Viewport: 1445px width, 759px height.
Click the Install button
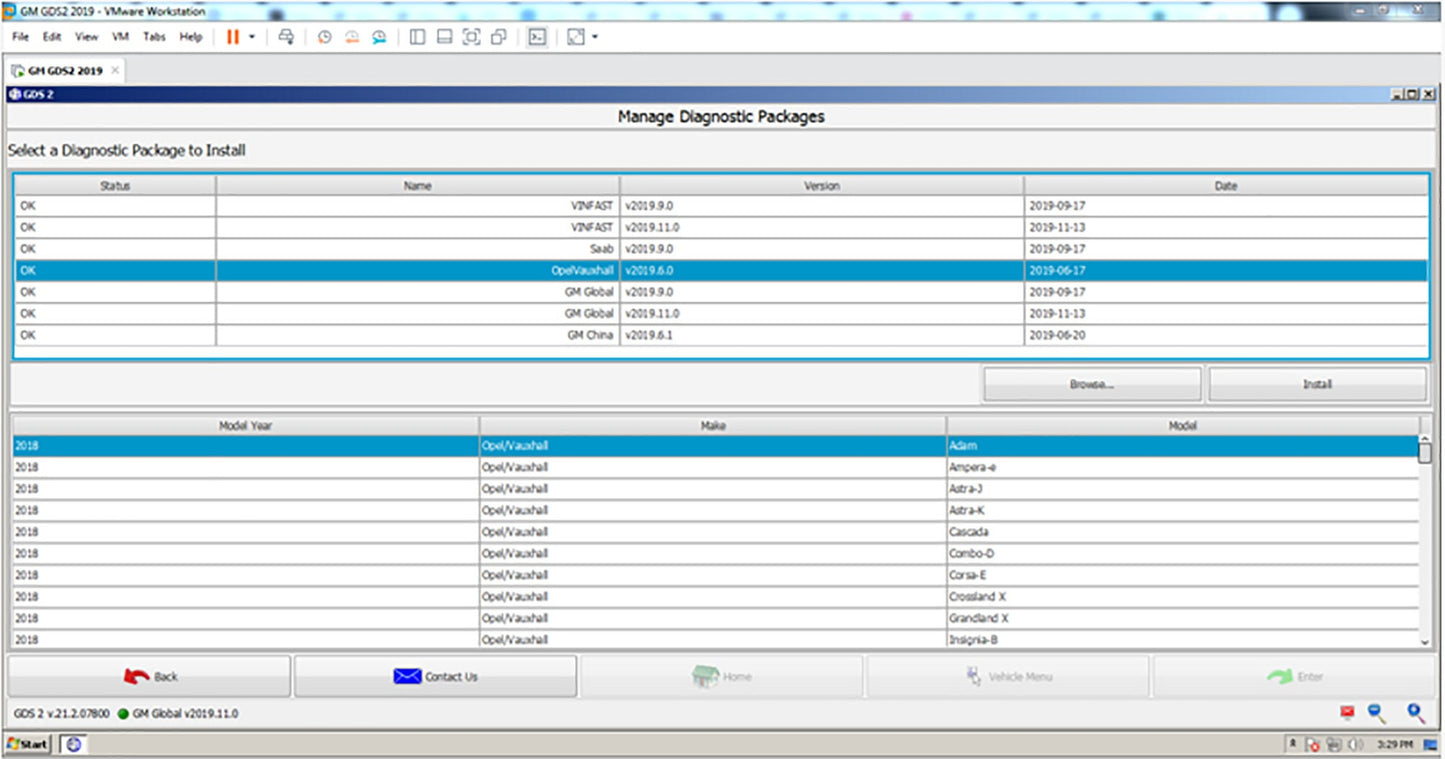[x=1317, y=384]
